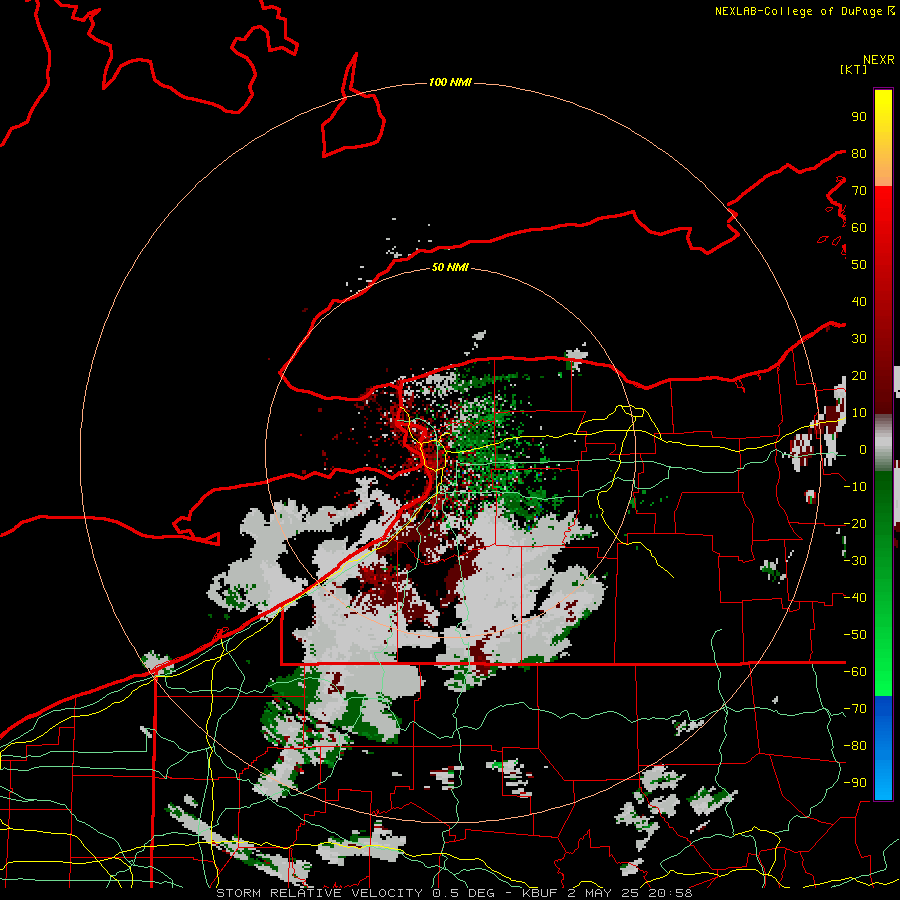Image resolution: width=900 pixels, height=900 pixels.
Task: Click the 50 NMI range ring label
Action: coord(450,267)
